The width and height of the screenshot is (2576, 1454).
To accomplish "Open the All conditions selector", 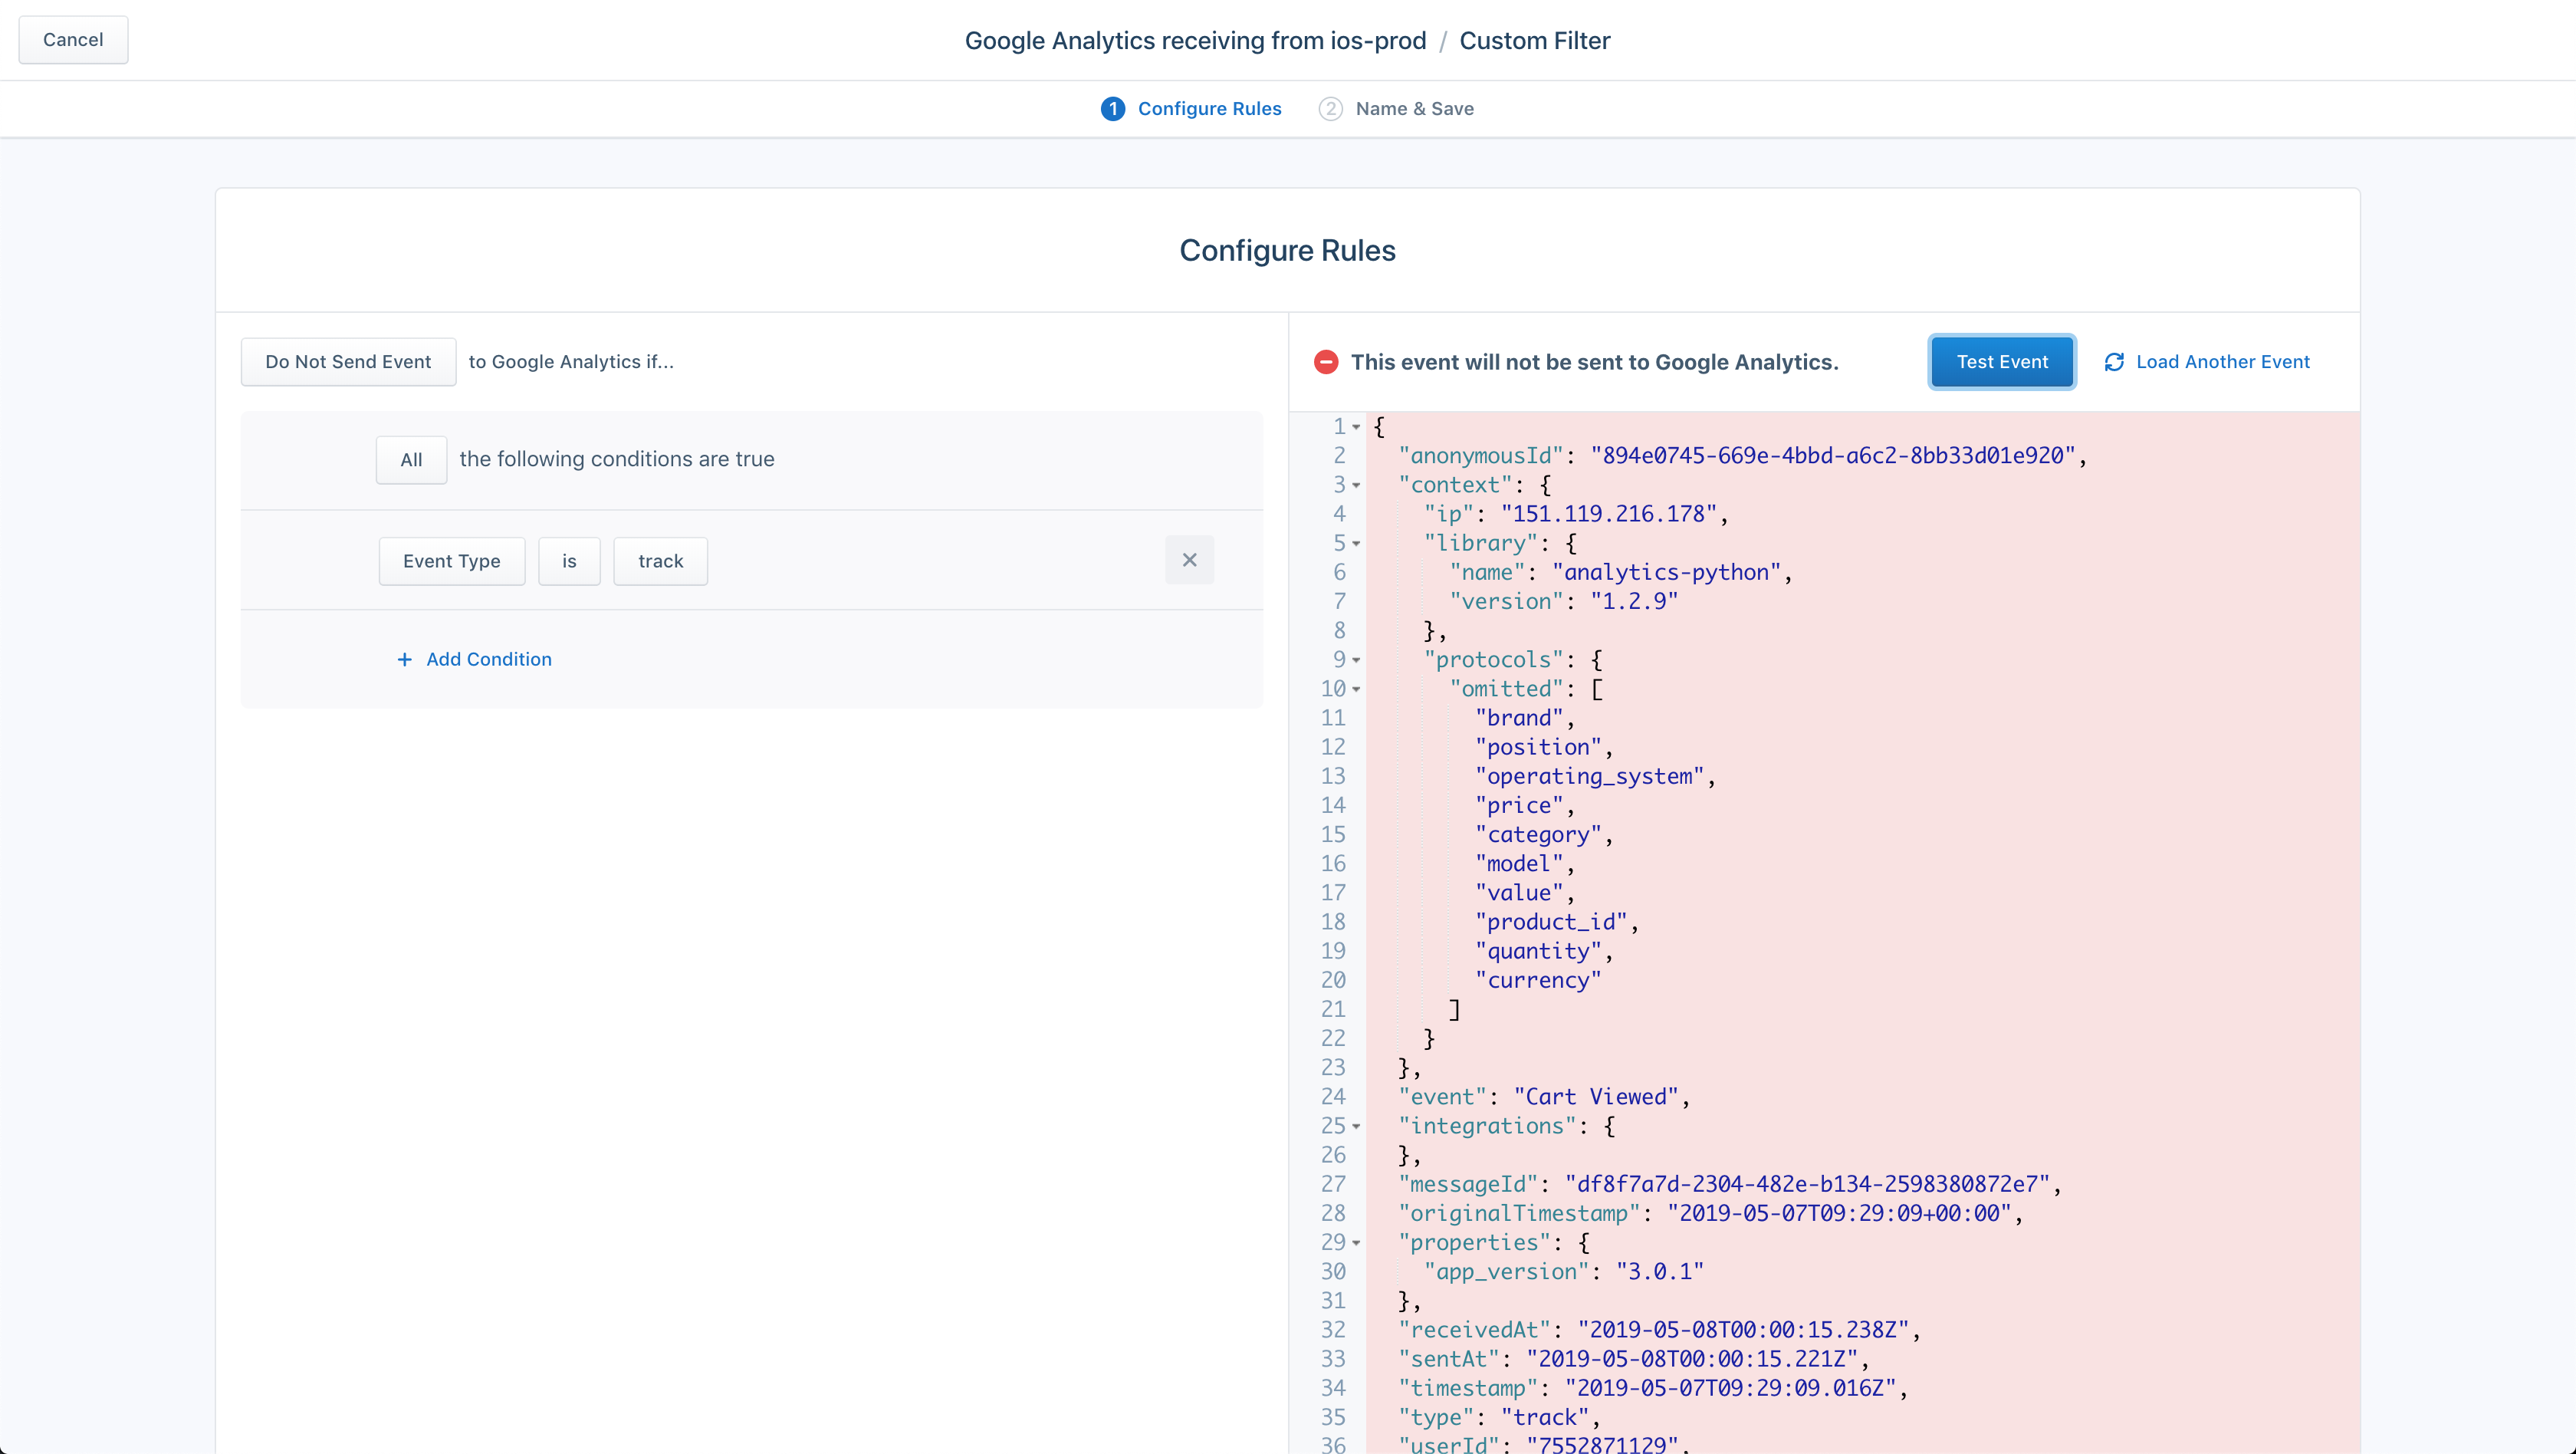I will (x=411, y=460).
